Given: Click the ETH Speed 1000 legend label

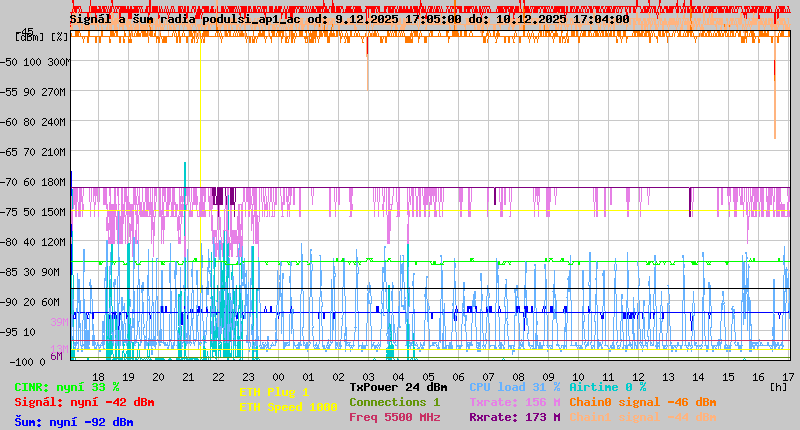Looking at the screenshot, I should click(x=287, y=407).
